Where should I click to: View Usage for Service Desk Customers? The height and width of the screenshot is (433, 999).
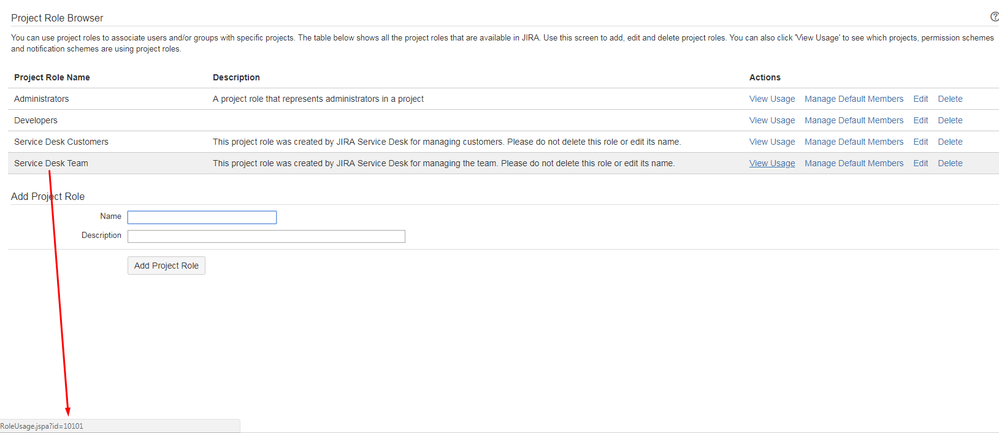(772, 141)
